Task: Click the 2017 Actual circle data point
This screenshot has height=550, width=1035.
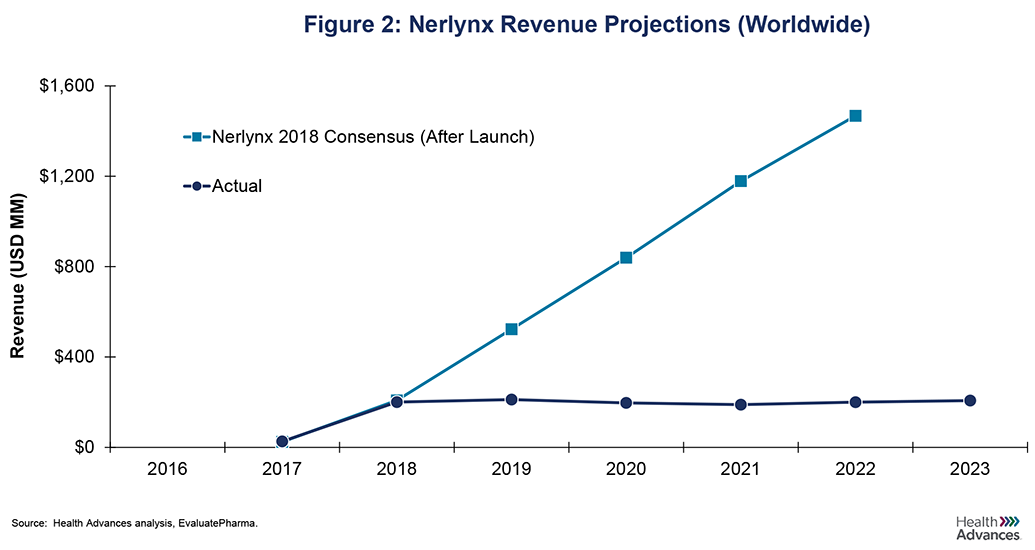Action: point(282,442)
